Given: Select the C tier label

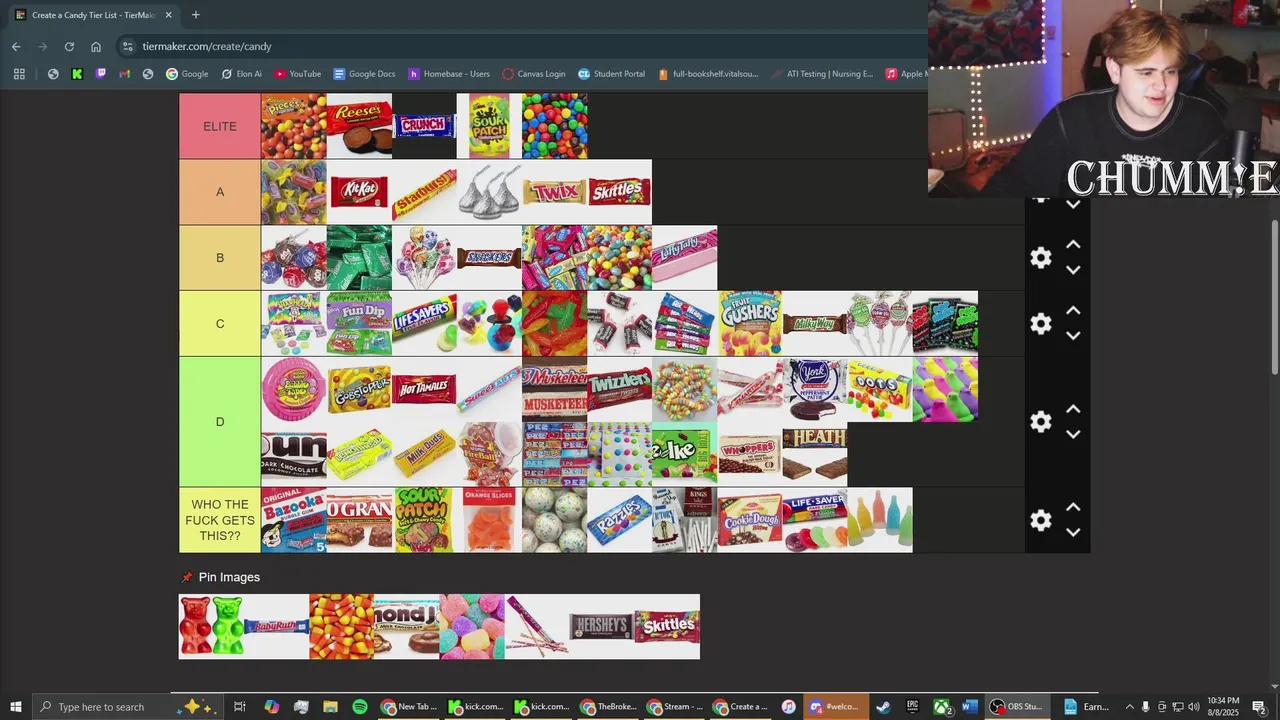Looking at the screenshot, I should [220, 324].
